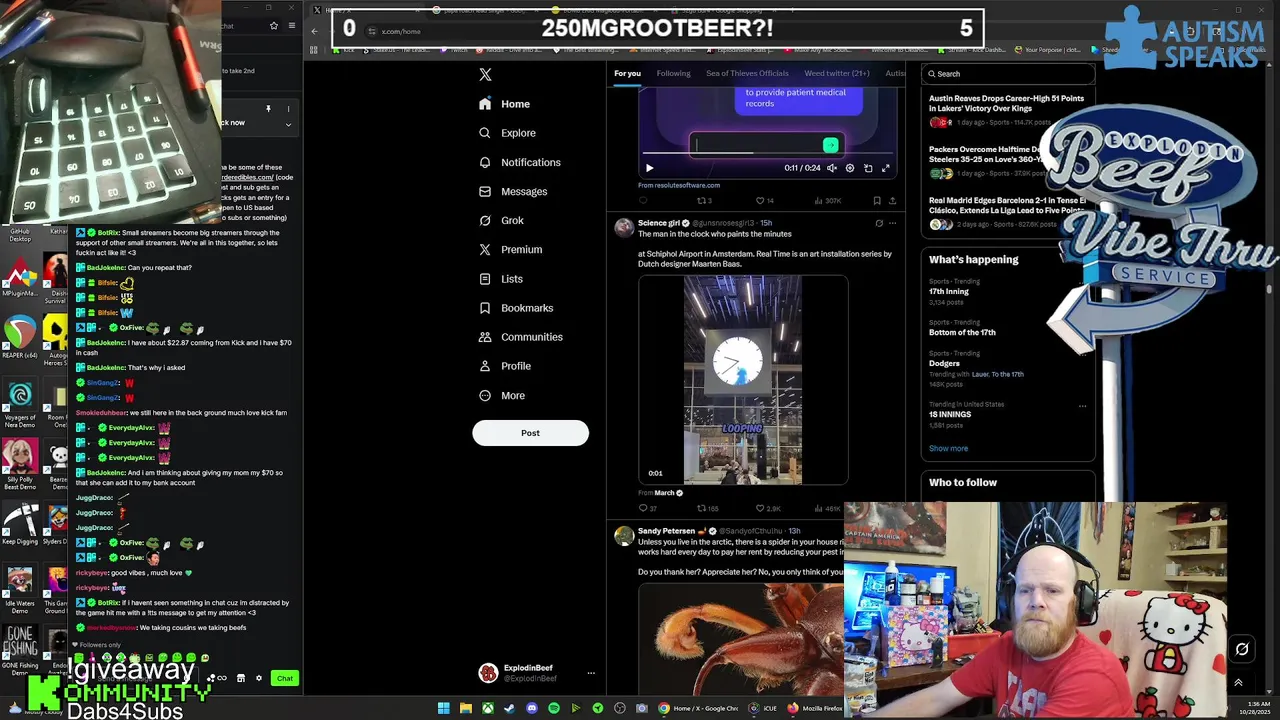Open Real Madrid edges Barcelona news story

click(1006, 212)
